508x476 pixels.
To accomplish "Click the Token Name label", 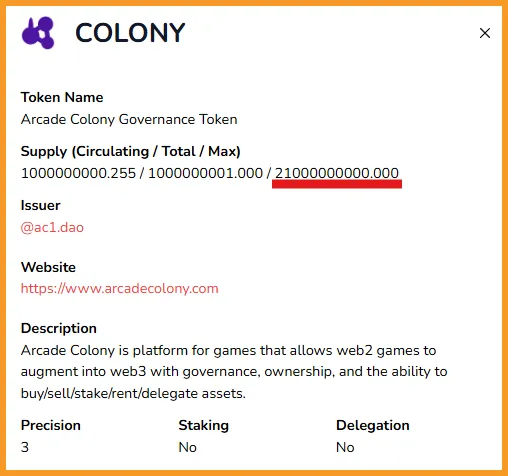I will 62,97.
